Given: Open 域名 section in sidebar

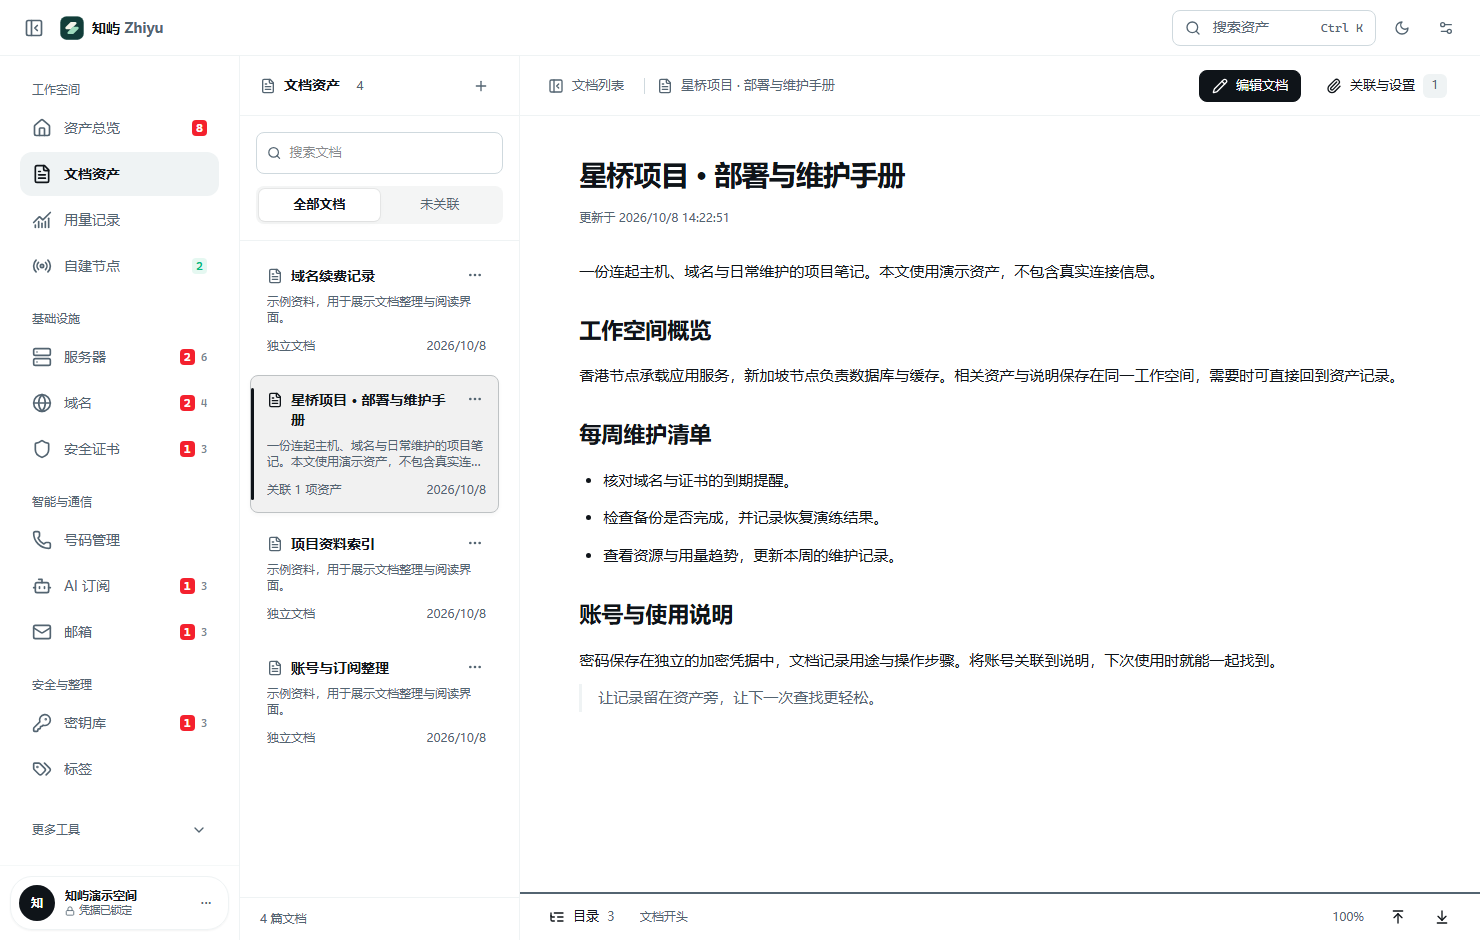Looking at the screenshot, I should (120, 403).
